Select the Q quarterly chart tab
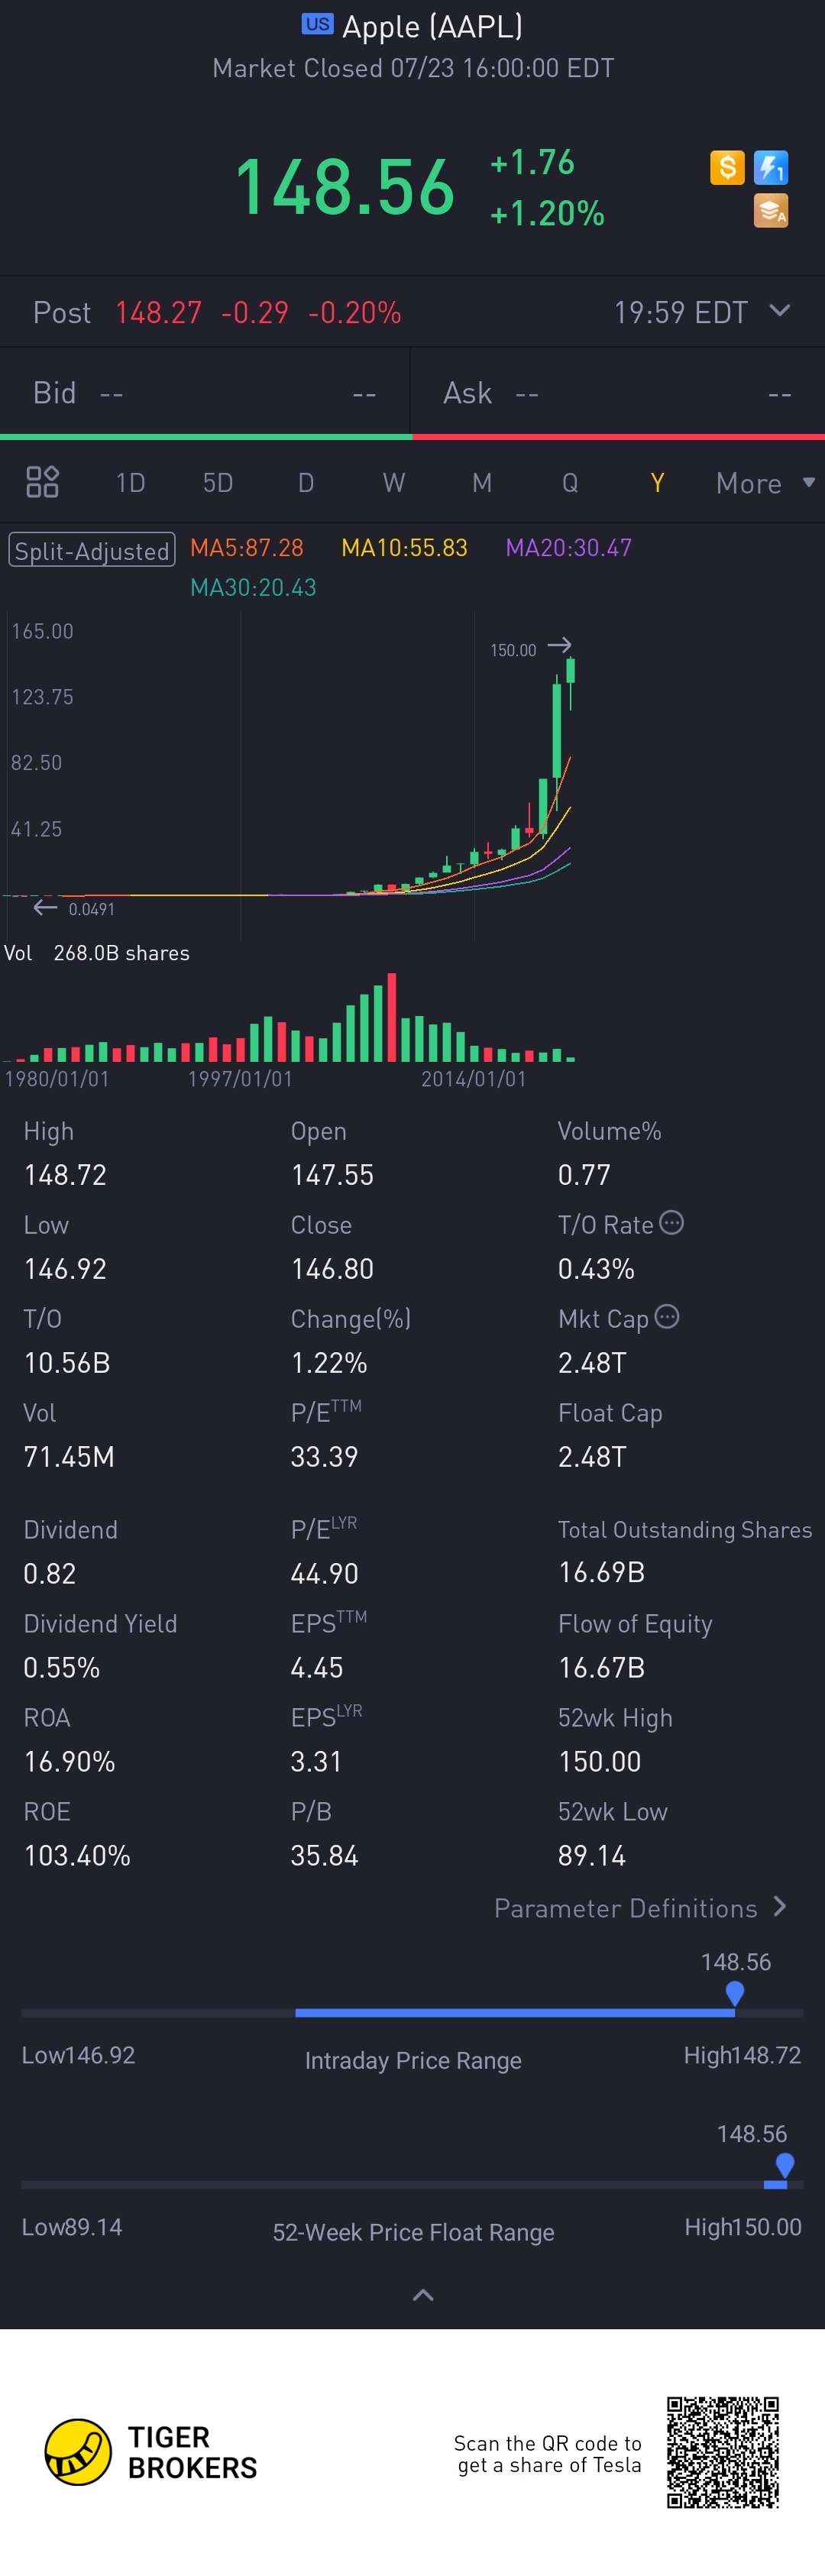825x2576 pixels. pos(570,483)
